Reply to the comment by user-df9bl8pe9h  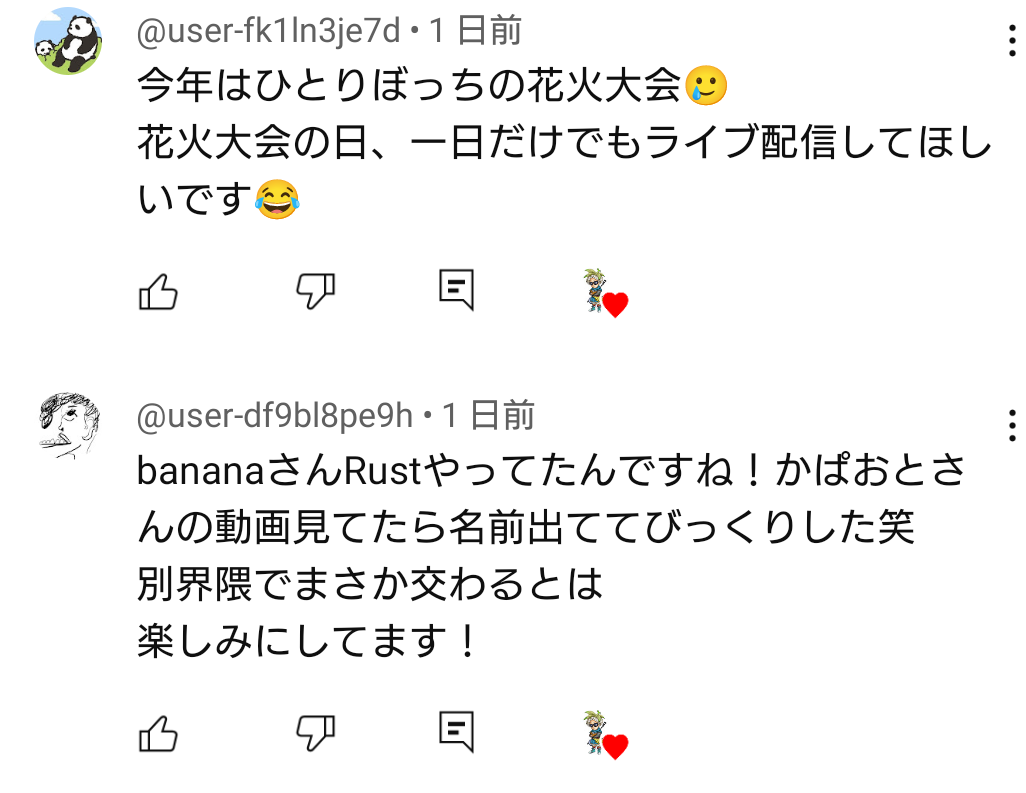tap(456, 731)
